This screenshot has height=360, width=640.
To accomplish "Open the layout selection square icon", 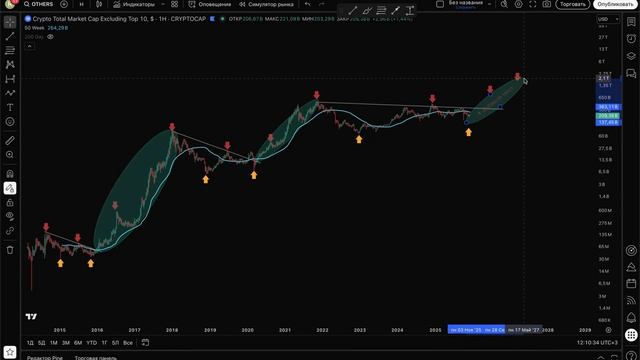I will 440,4.
